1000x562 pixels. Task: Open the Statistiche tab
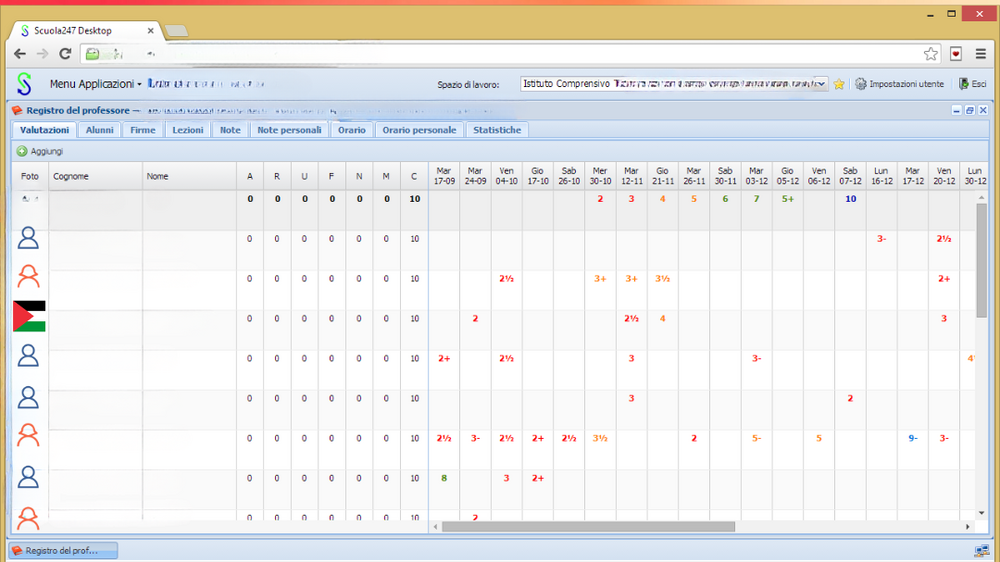point(497,130)
